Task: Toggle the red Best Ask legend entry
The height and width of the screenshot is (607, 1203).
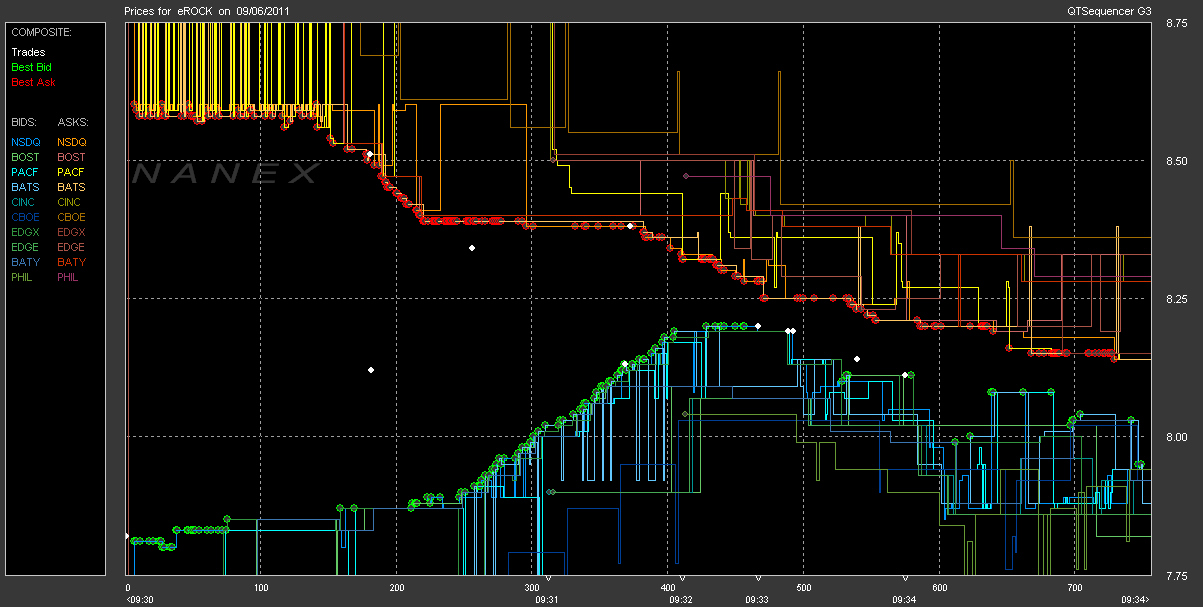Action: point(31,82)
